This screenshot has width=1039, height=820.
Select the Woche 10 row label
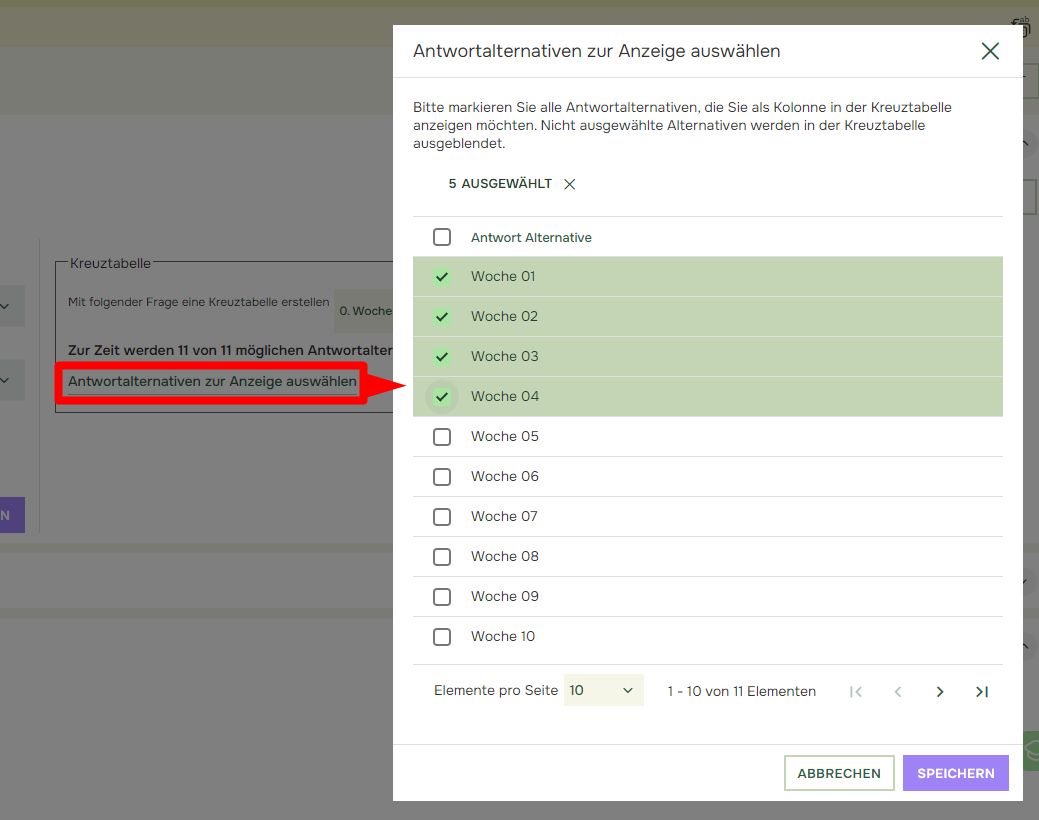[503, 636]
